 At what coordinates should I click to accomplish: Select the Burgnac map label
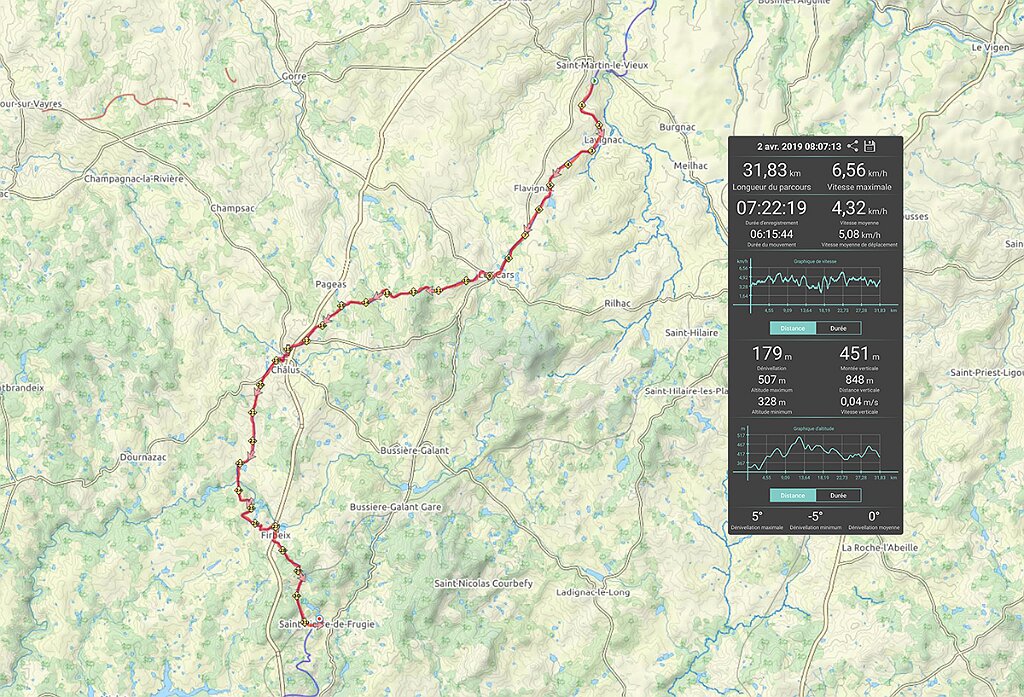tap(677, 127)
